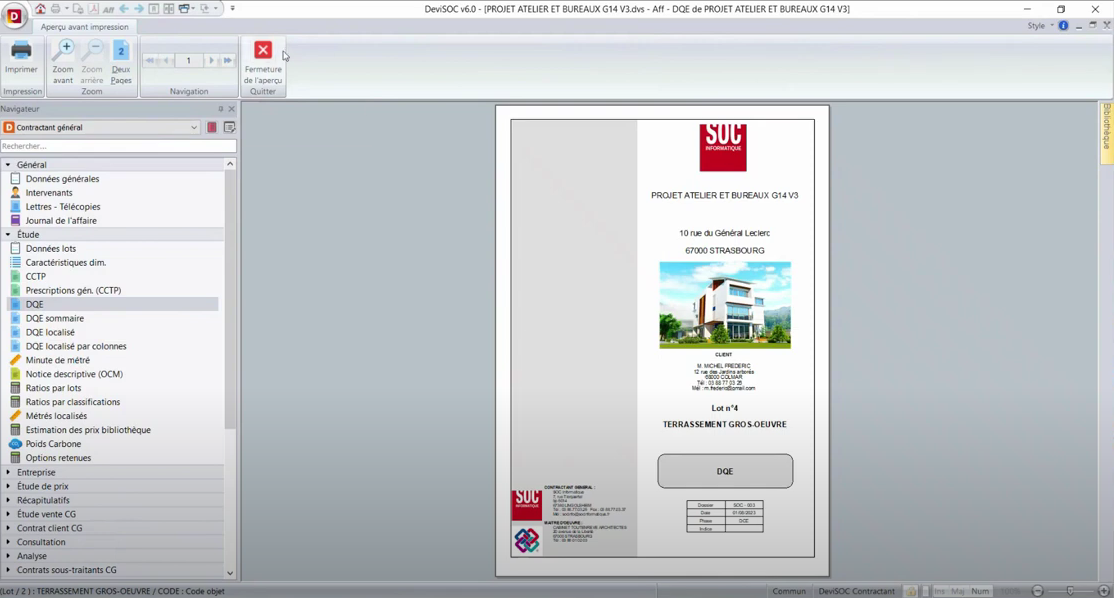This screenshot has height=598, width=1114.
Task: Pin the Navigateur panel
Action: (x=221, y=109)
